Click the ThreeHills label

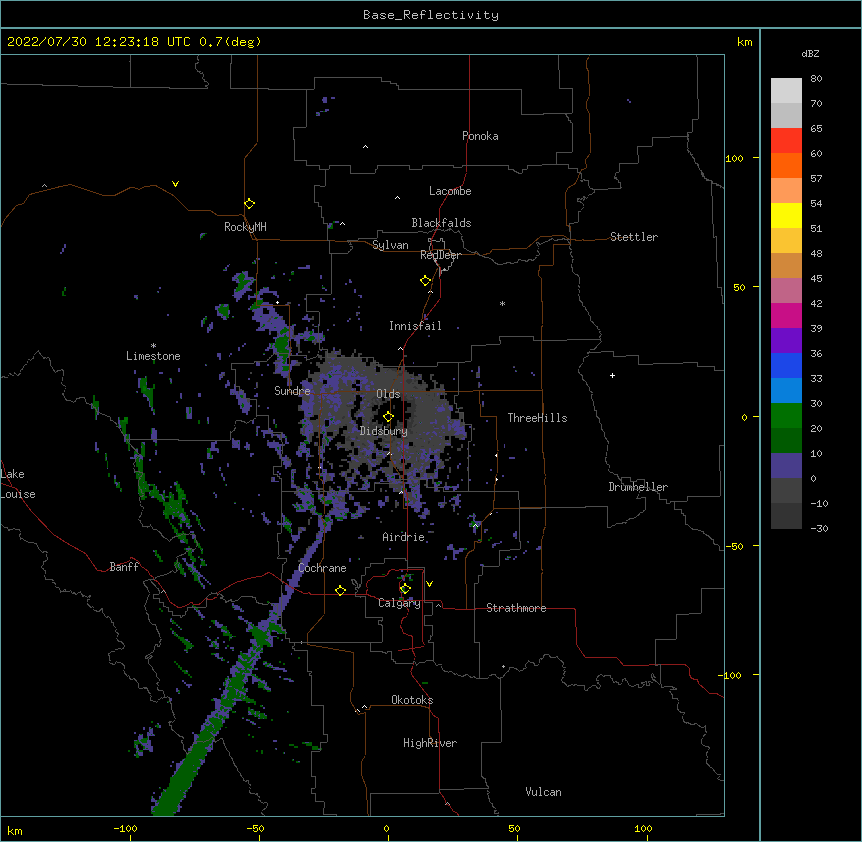click(x=537, y=418)
